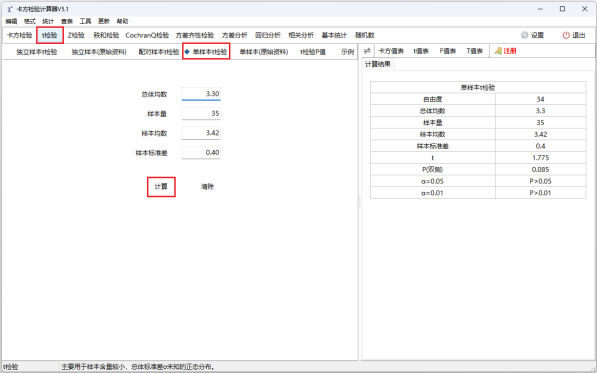Screen dimensions: 597x373
Task: Click the splitter handle between the panels
Action: 359,202
